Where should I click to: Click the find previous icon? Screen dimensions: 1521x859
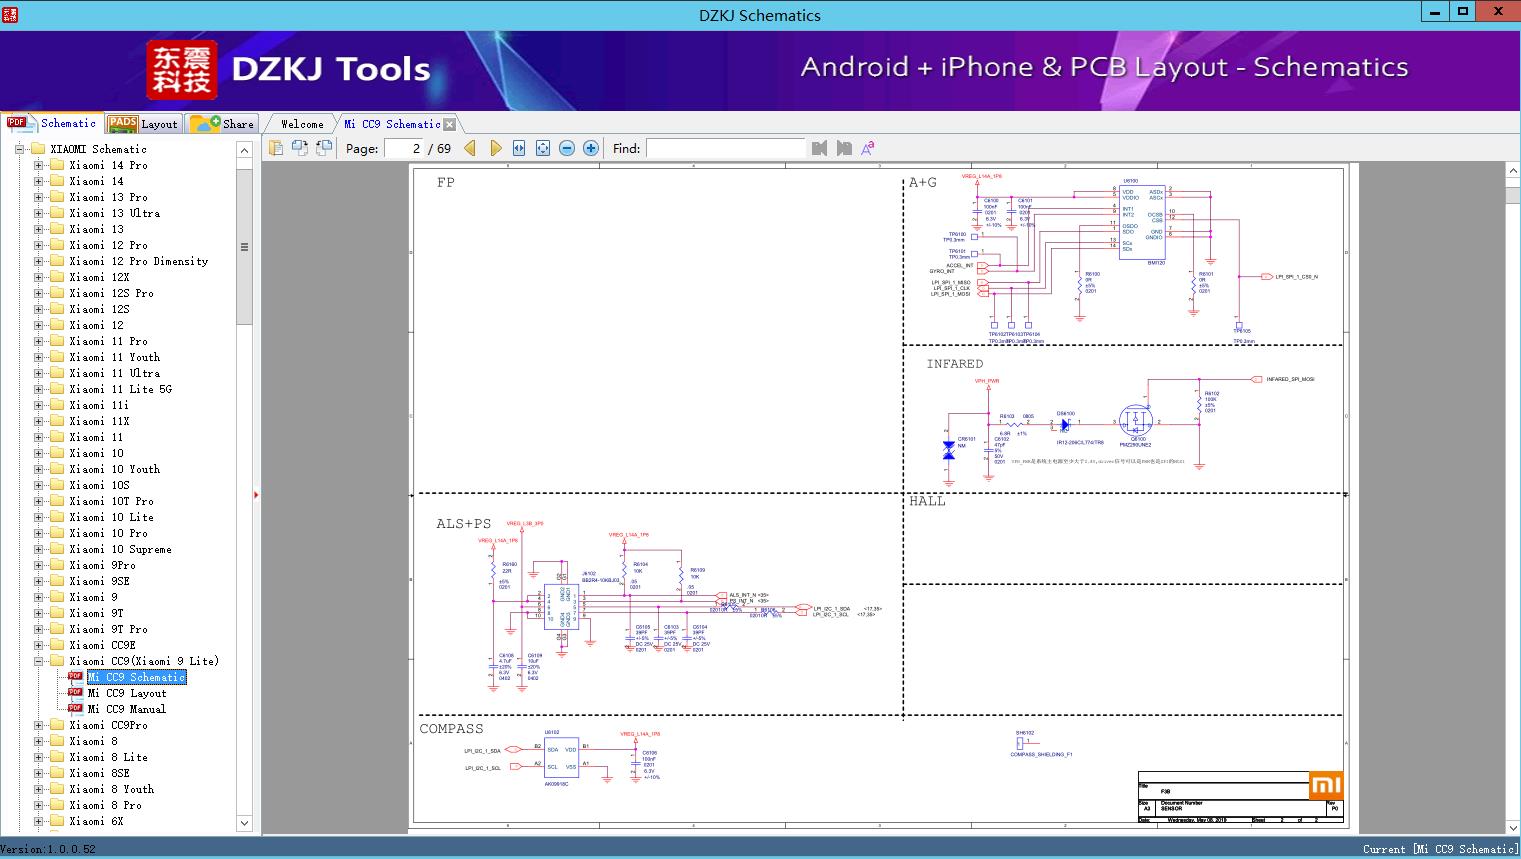click(x=820, y=148)
